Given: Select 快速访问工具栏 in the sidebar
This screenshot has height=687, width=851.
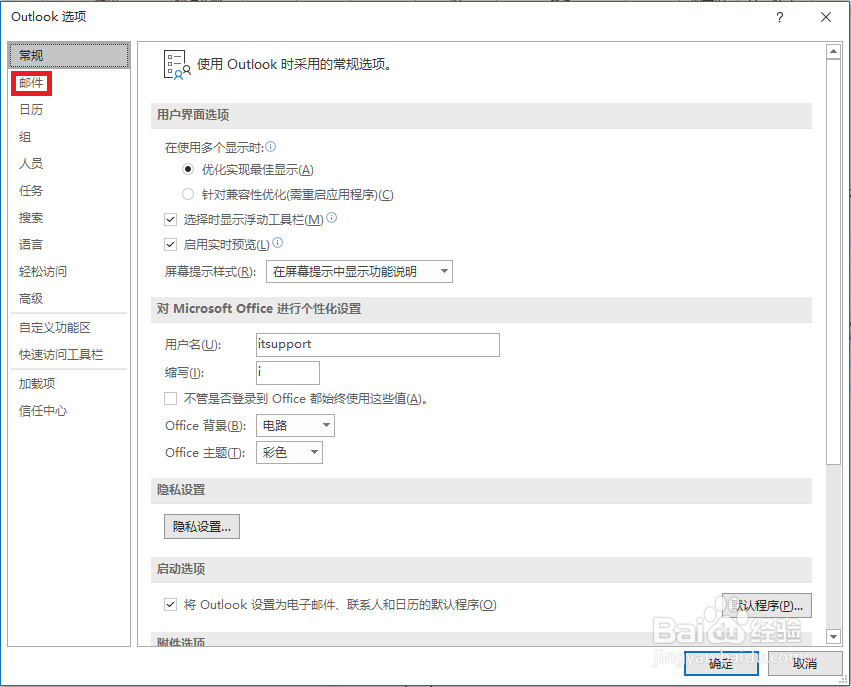Looking at the screenshot, I should 61,355.
